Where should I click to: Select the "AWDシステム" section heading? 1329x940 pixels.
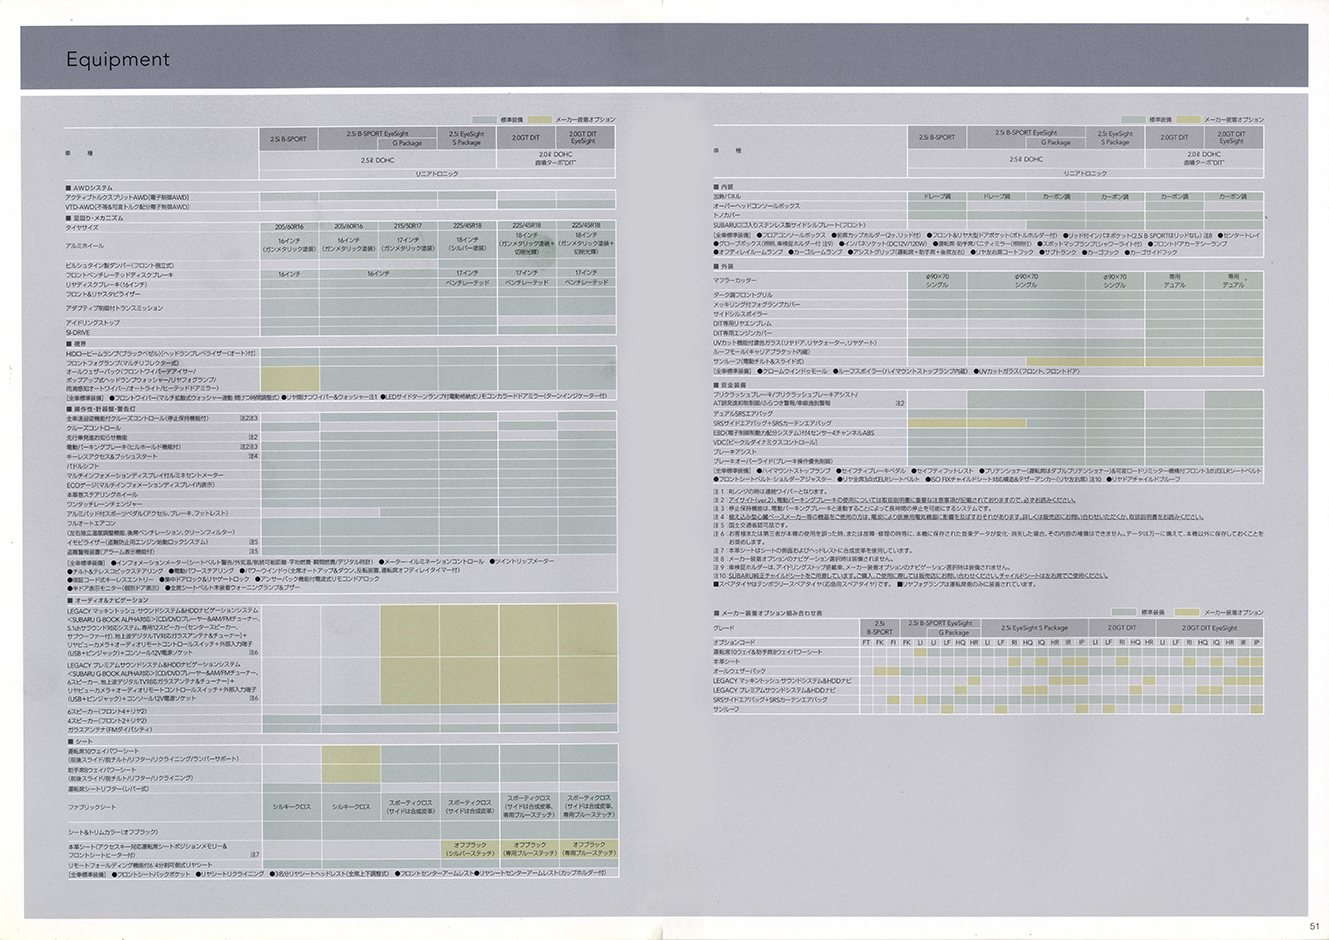(x=89, y=187)
